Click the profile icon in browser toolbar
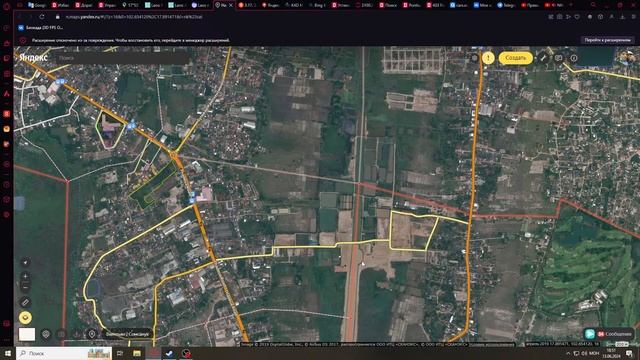This screenshot has width=640, height=360. point(611,17)
